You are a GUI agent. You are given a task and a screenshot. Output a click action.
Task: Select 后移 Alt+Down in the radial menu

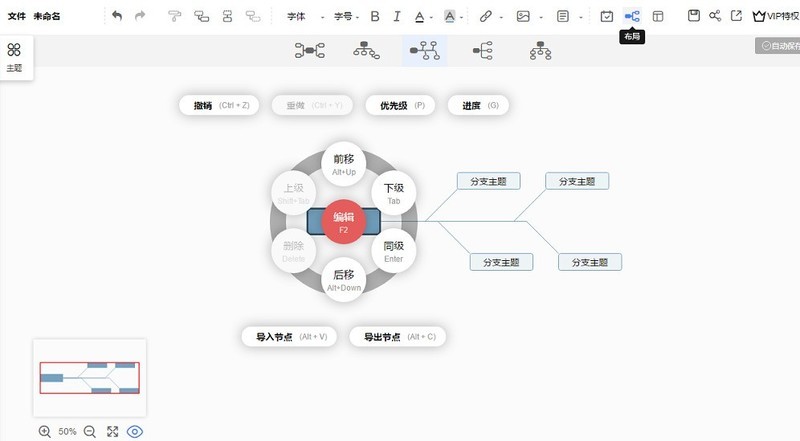pos(344,280)
